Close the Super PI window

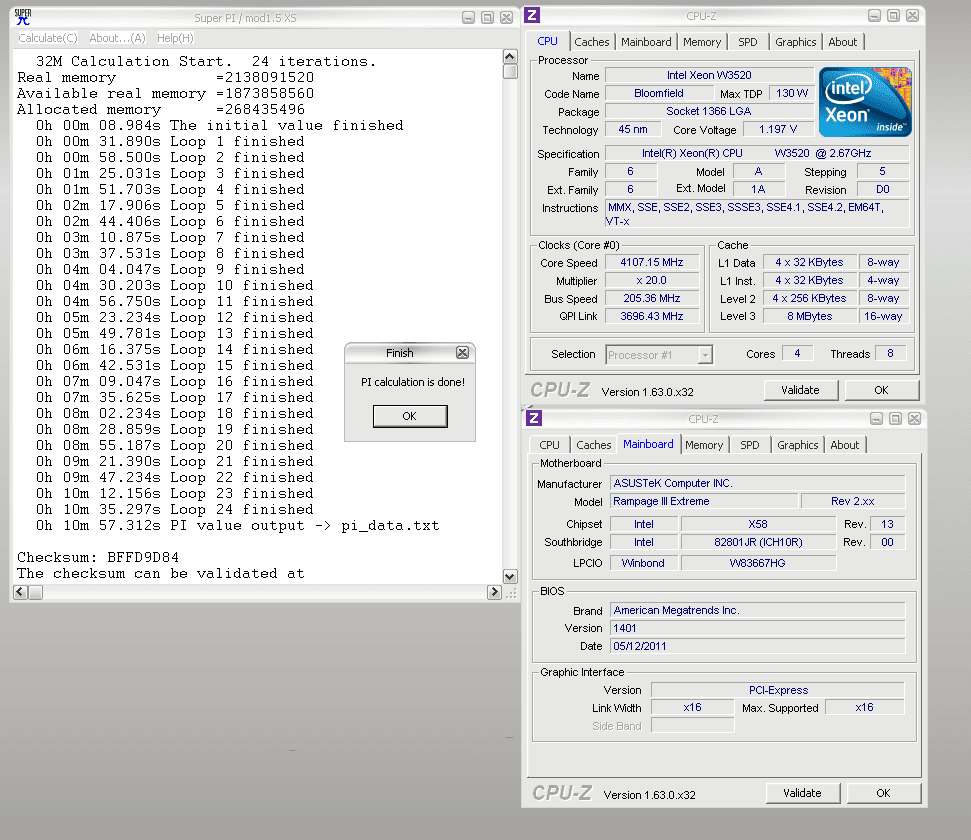click(507, 17)
